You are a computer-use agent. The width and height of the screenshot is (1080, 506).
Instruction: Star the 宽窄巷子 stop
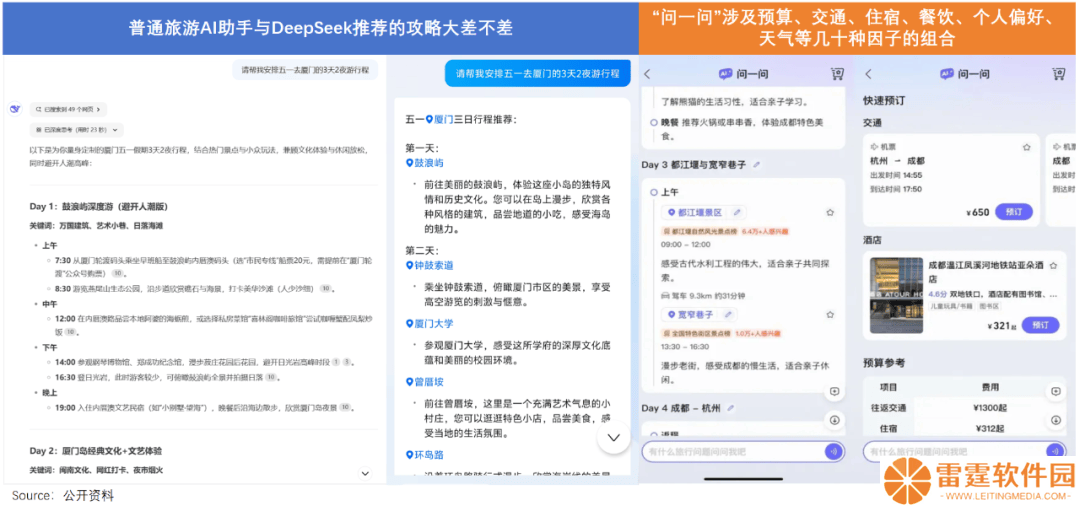[x=830, y=315]
